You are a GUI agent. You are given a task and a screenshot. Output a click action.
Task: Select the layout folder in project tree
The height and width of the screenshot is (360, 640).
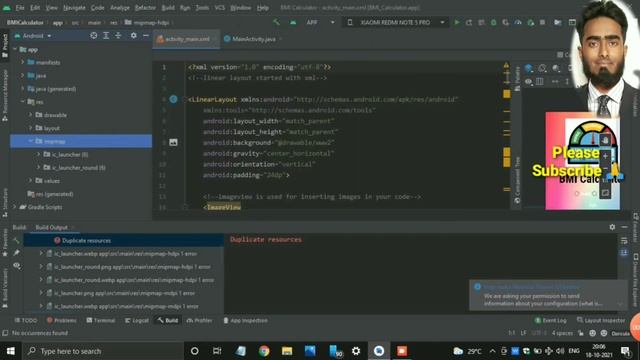[51, 128]
